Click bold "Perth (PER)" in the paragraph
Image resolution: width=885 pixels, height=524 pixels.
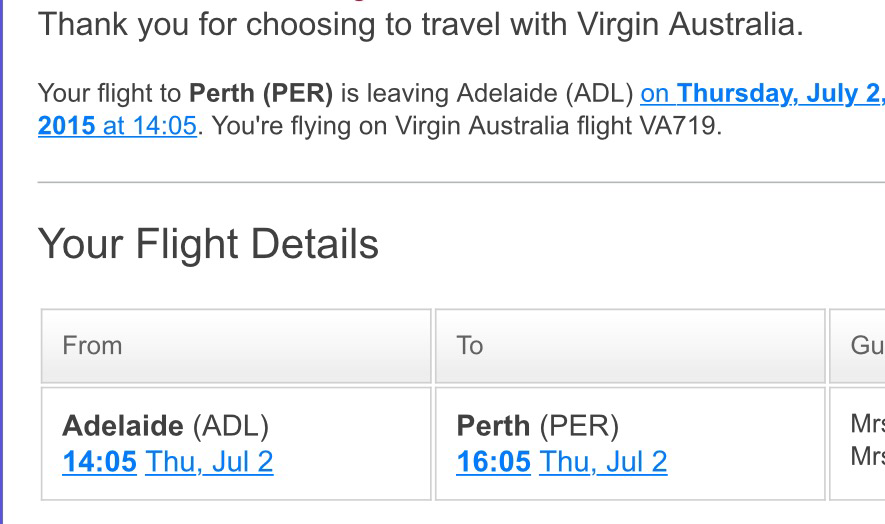click(x=260, y=94)
